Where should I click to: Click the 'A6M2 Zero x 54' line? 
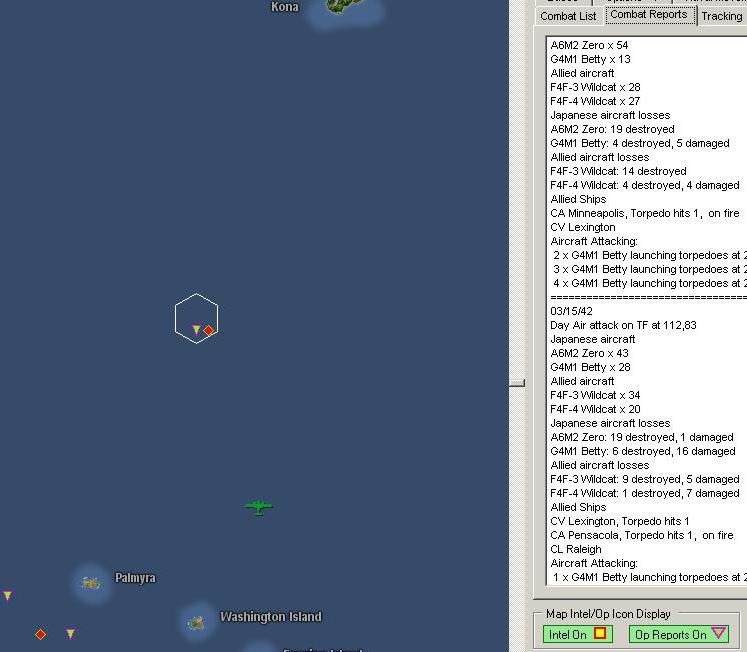[x=589, y=45]
